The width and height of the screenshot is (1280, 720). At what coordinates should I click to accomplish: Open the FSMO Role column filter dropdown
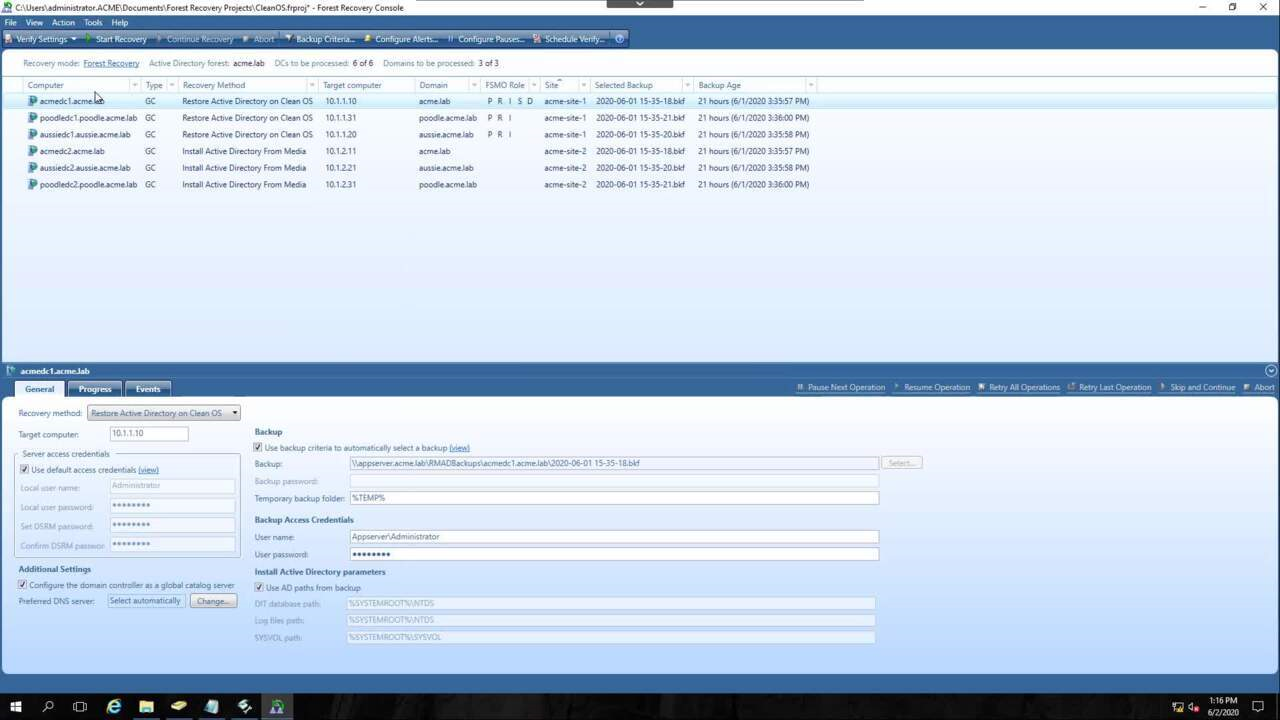coord(534,85)
